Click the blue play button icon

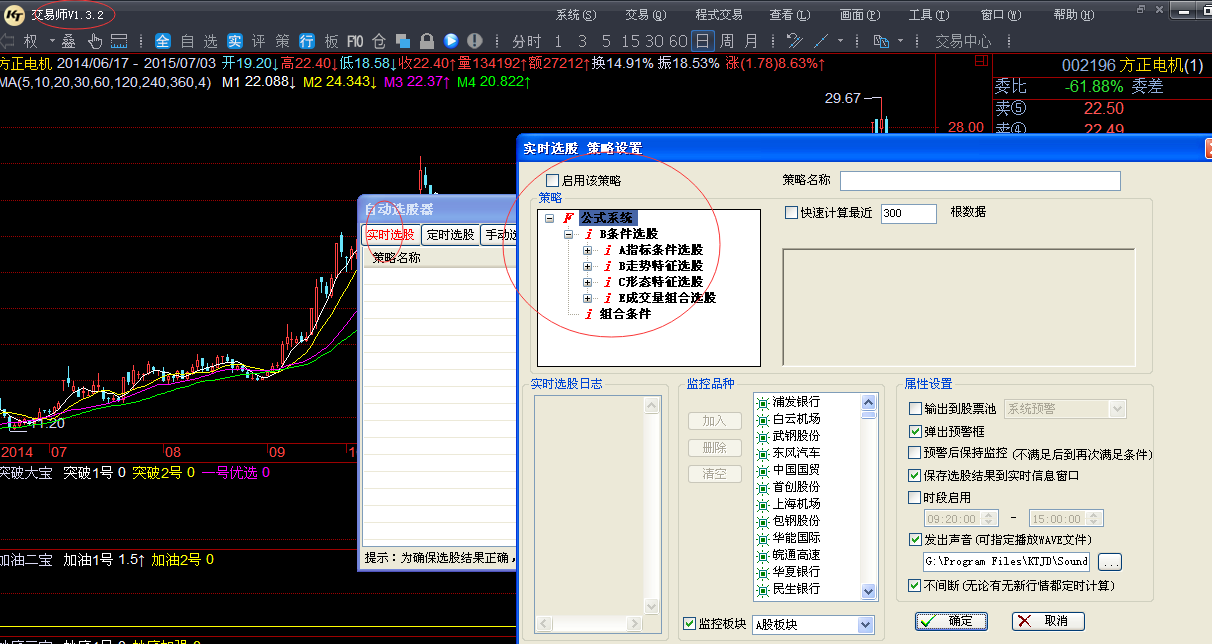451,41
